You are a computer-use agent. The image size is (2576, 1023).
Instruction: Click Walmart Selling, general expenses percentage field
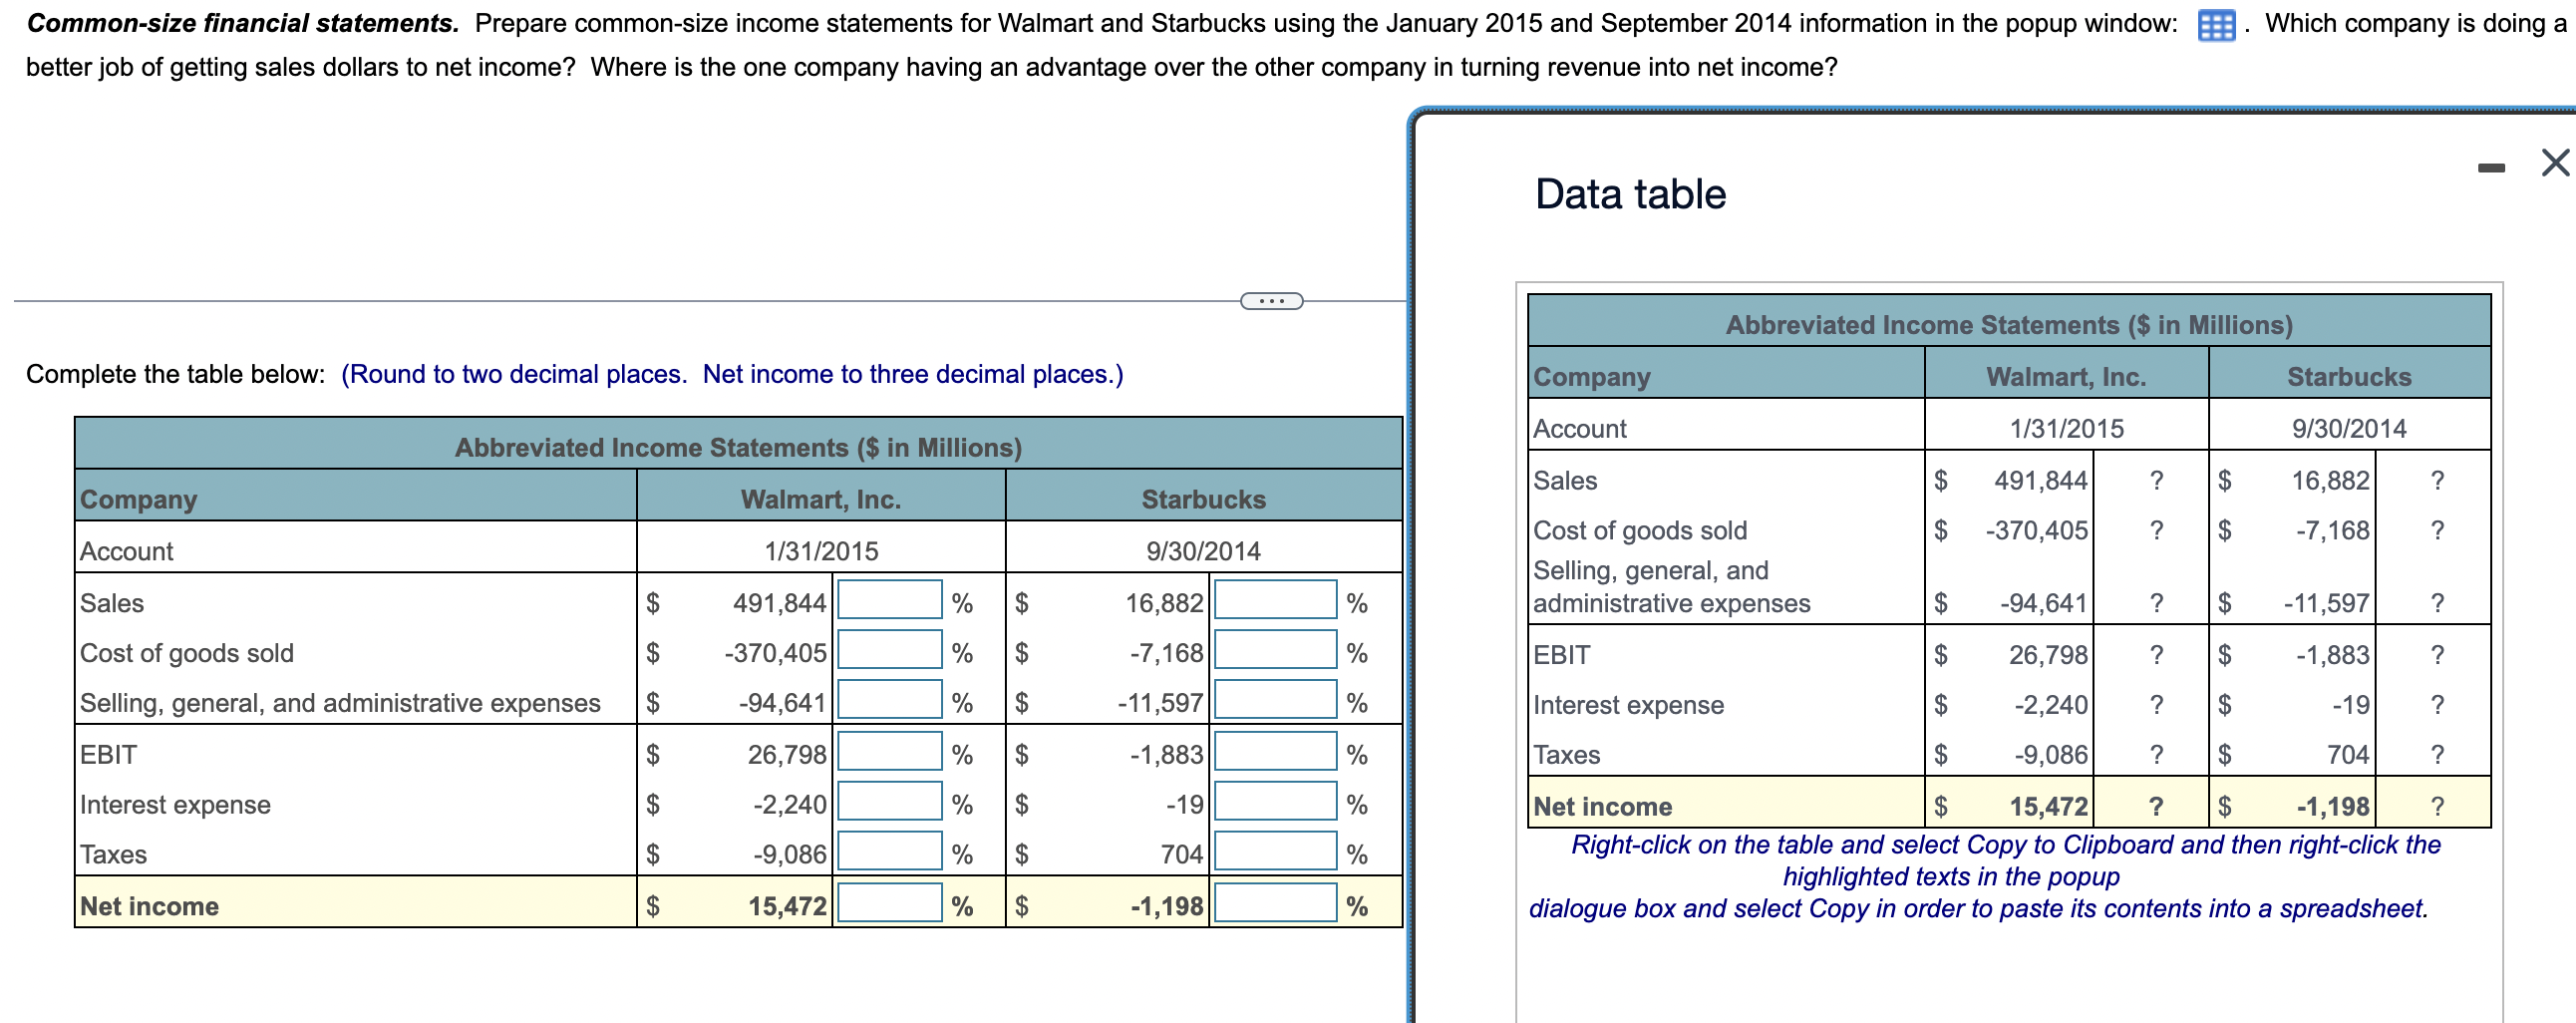coord(889,702)
